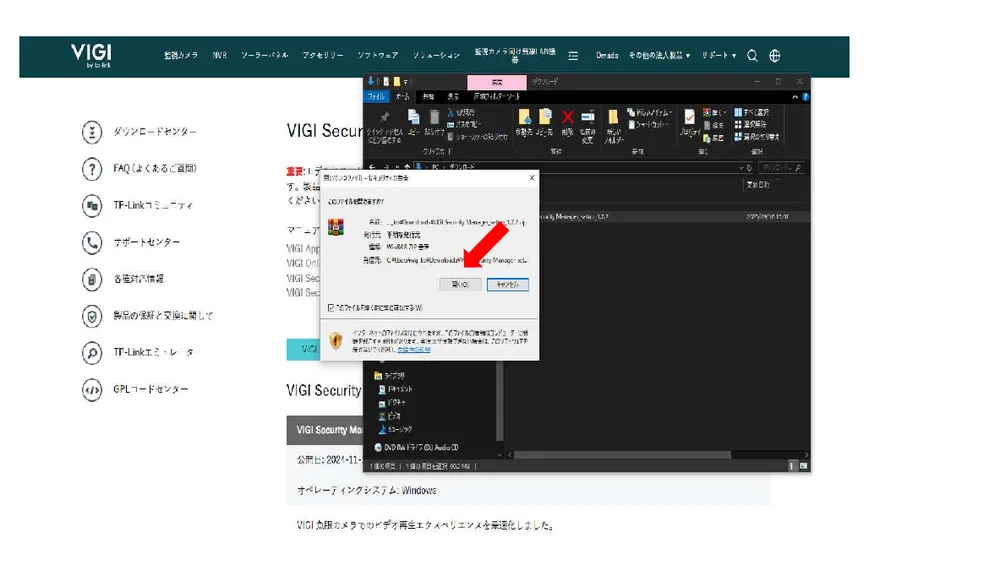Click the 更新日時 column header
Image resolution: width=1000 pixels, height=576 pixels.
(758, 184)
